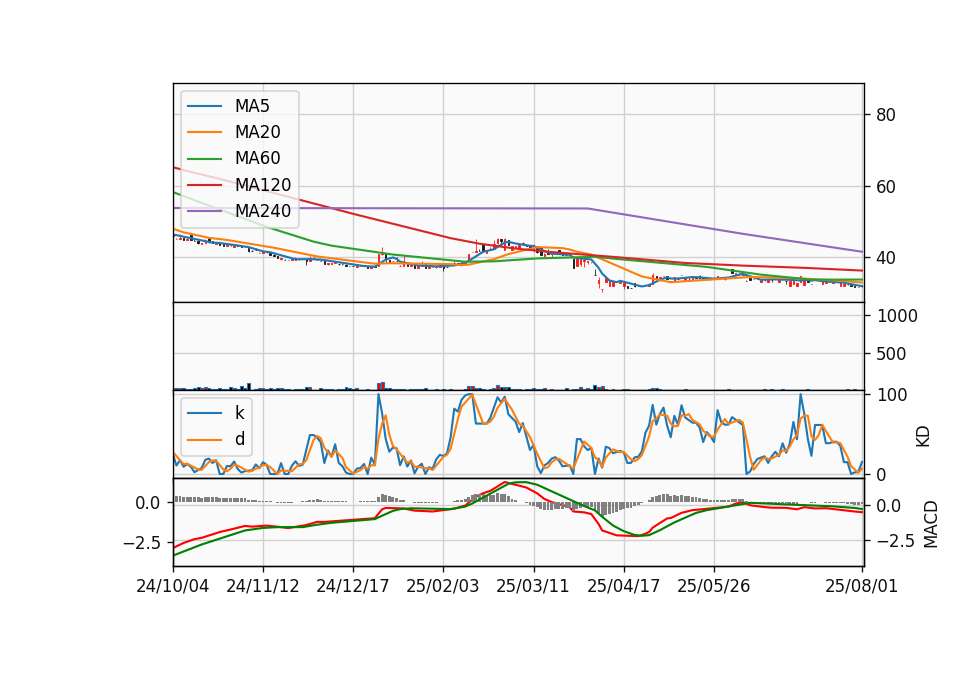
Task: Click the 25/03/11 date axis label
Action: pyautogui.click(x=533, y=586)
